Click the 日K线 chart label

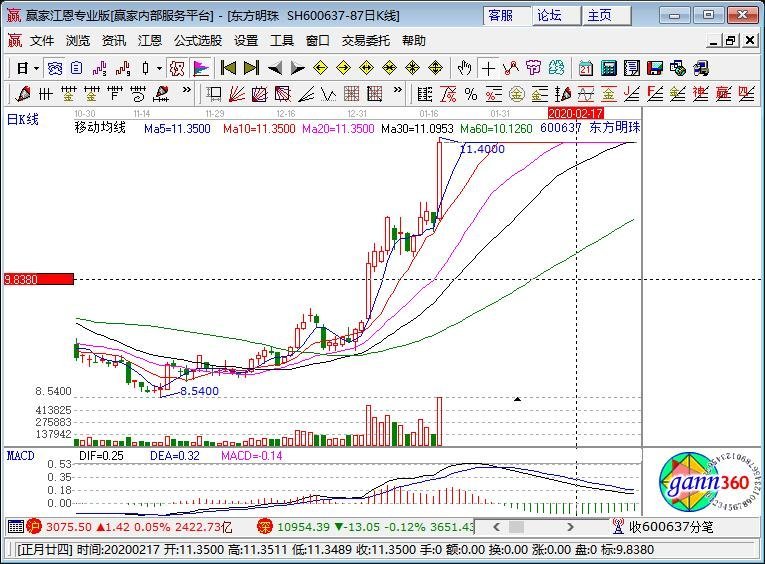pyautogui.click(x=22, y=119)
